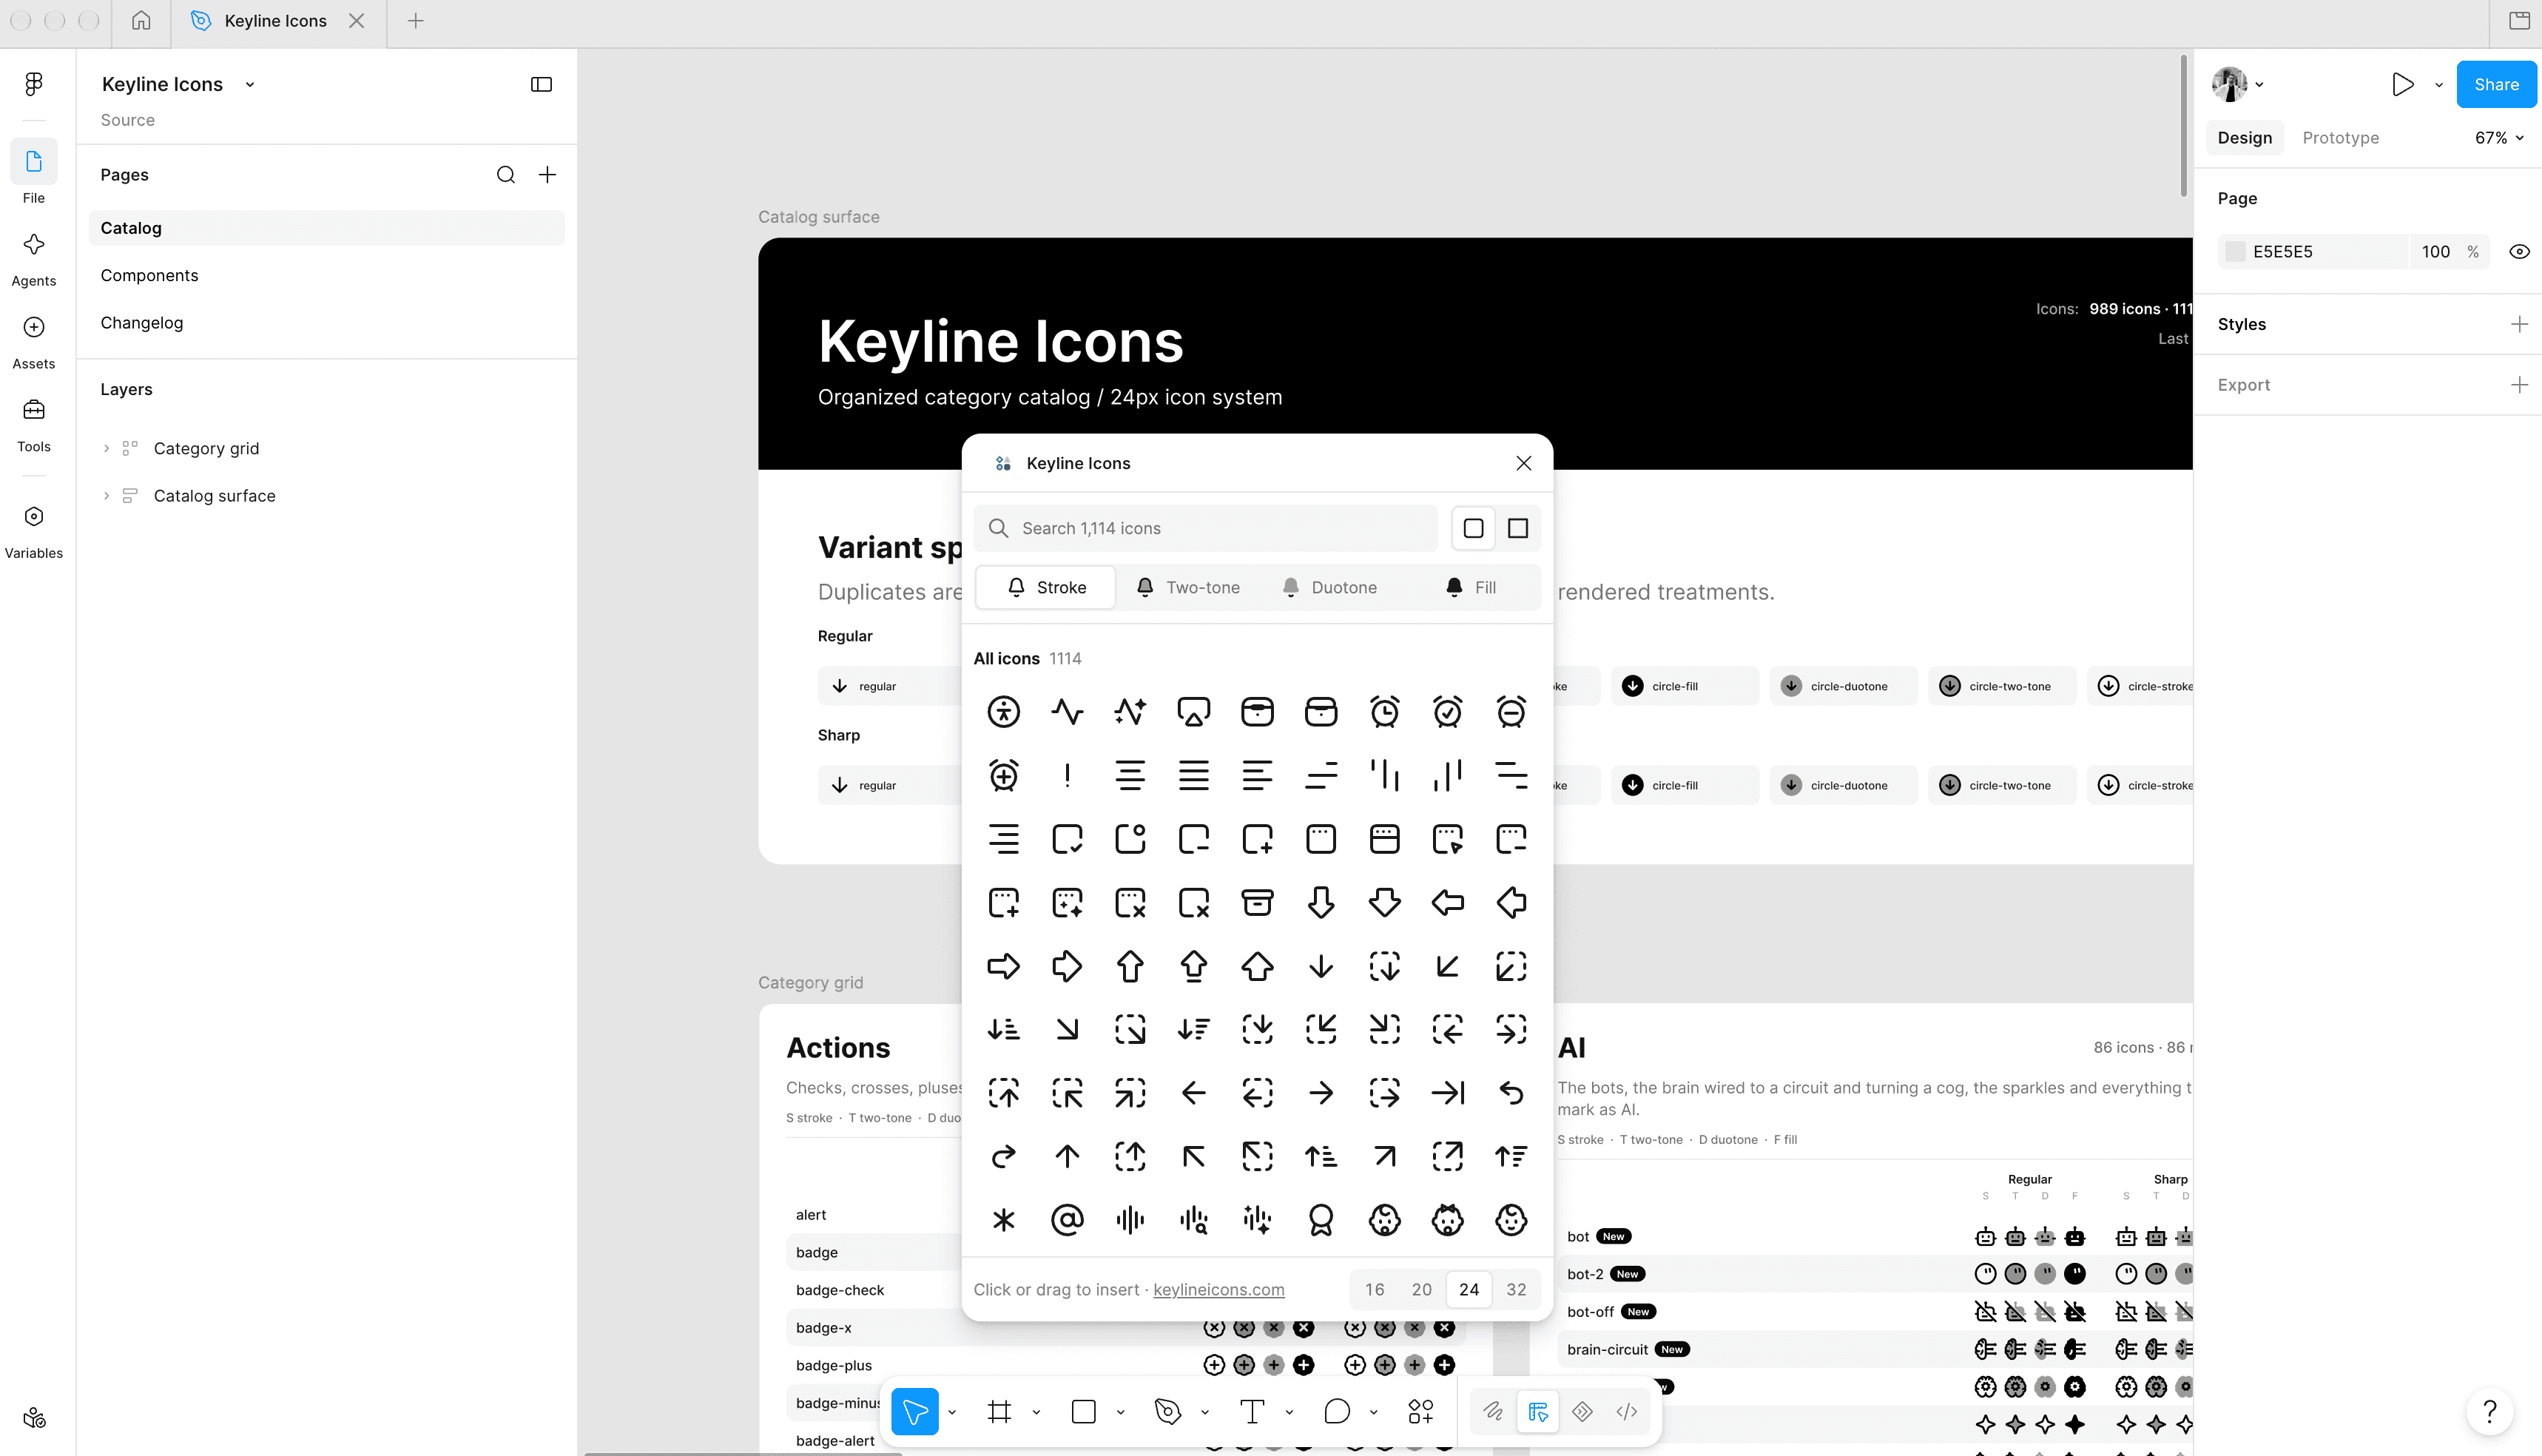The height and width of the screenshot is (1456, 2542).
Task: Open the Actions components tool
Action: (x=1420, y=1411)
